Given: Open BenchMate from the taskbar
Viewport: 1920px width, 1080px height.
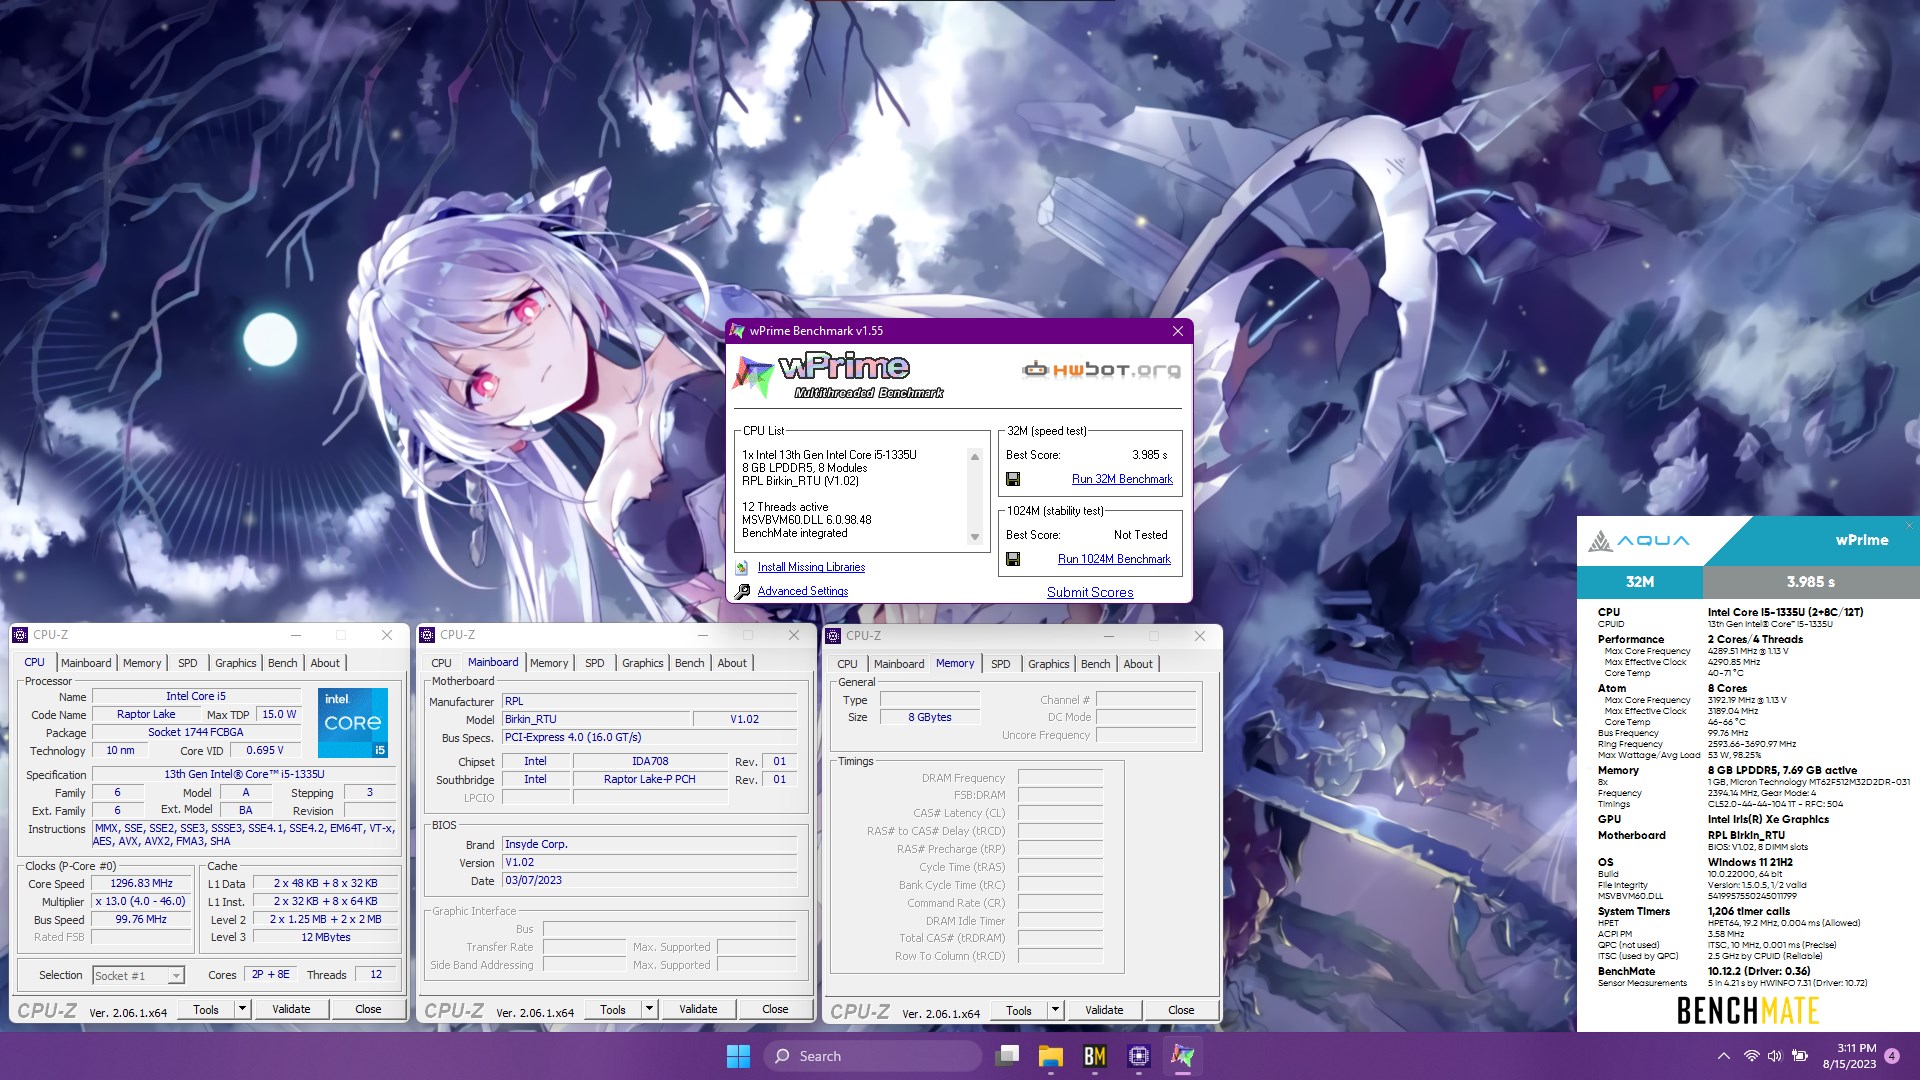Looking at the screenshot, I should click(1094, 1056).
